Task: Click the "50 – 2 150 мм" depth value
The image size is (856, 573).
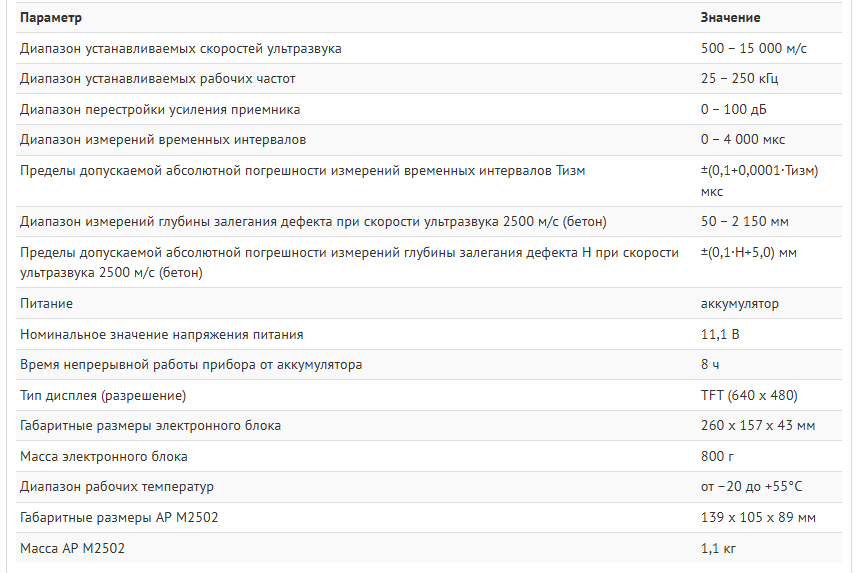Action: click(x=745, y=221)
